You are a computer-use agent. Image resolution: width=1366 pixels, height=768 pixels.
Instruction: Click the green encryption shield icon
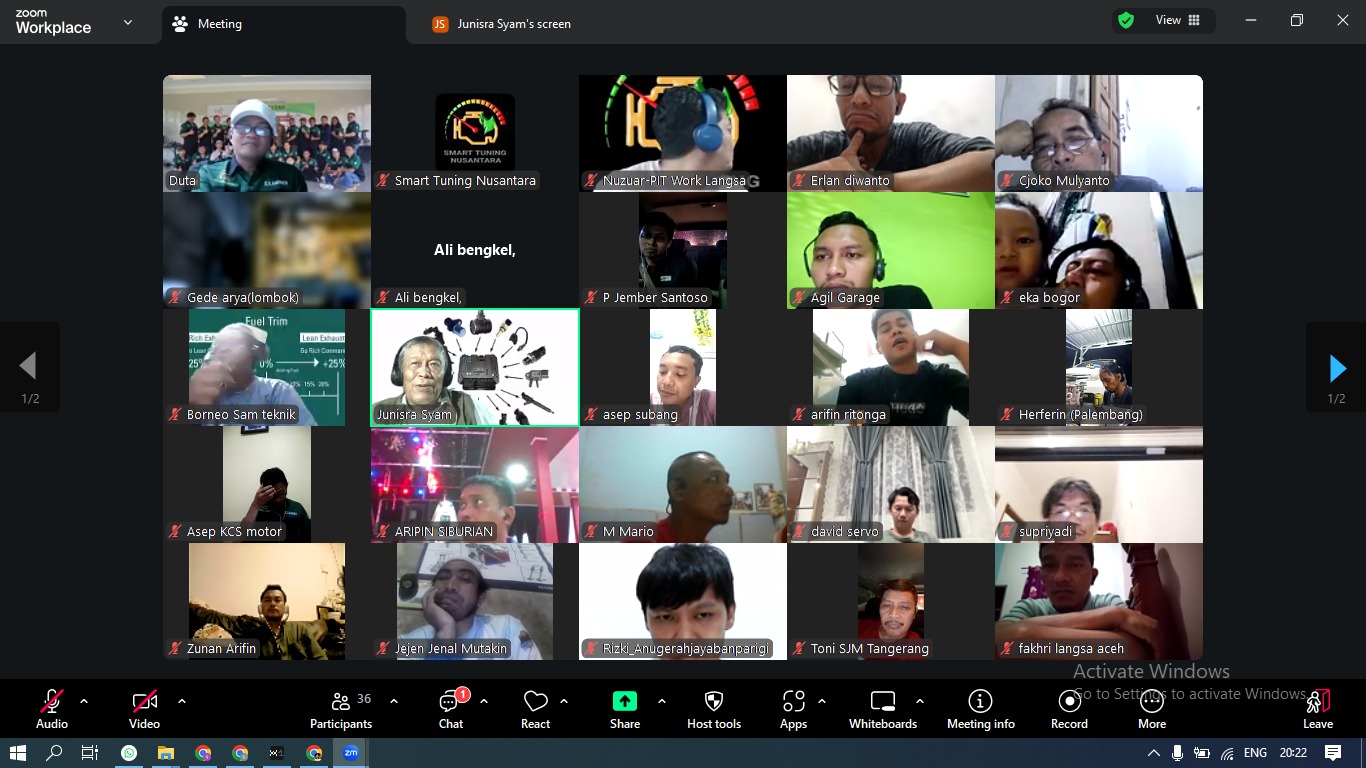pos(1126,21)
